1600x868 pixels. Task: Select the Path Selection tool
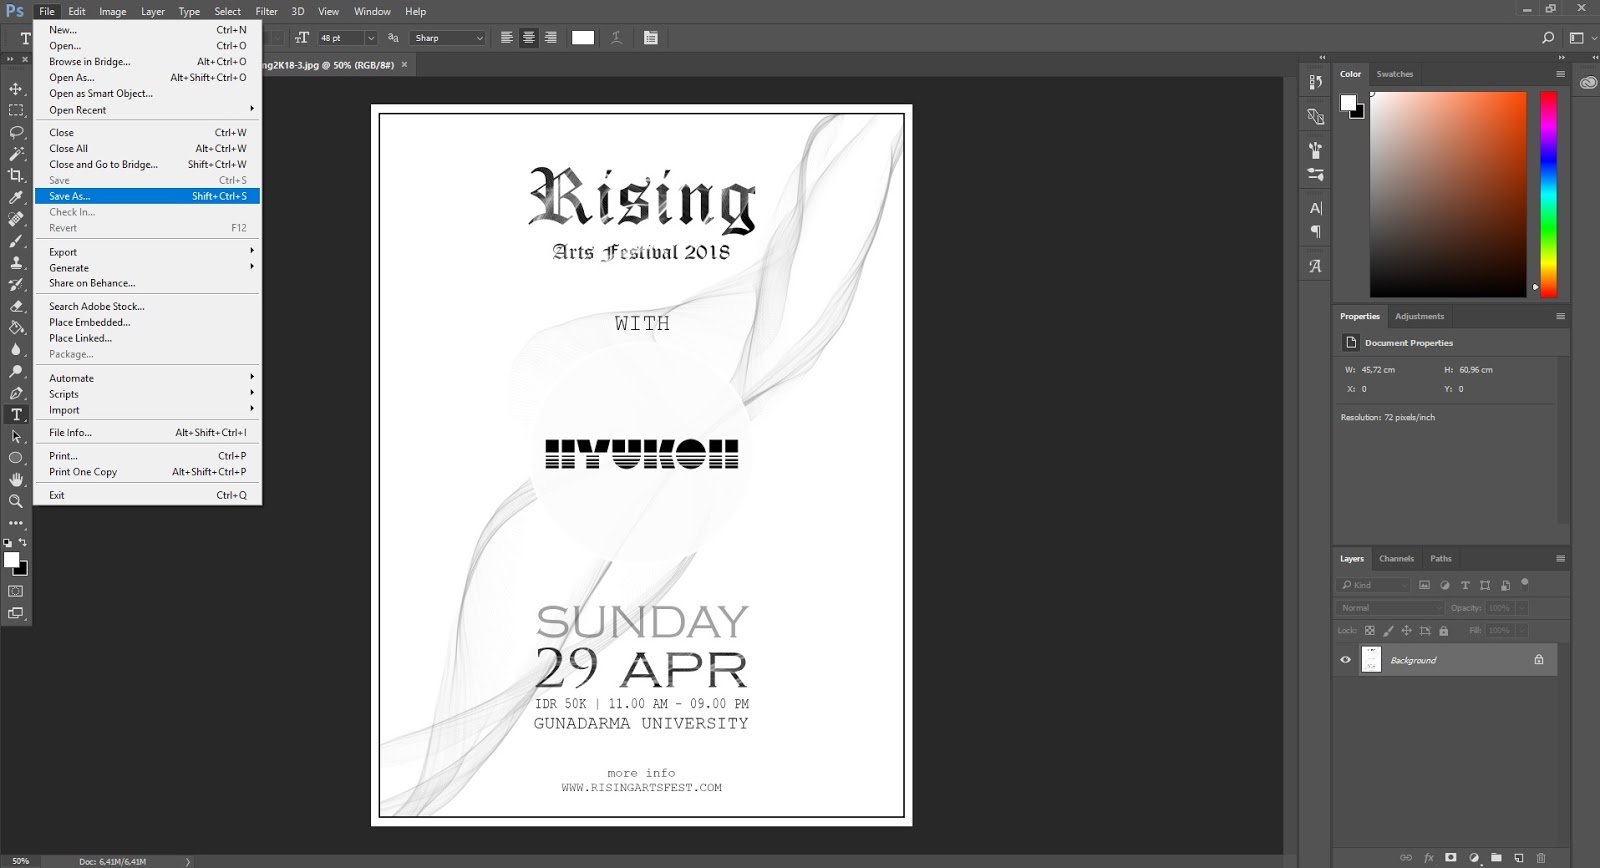(x=16, y=436)
